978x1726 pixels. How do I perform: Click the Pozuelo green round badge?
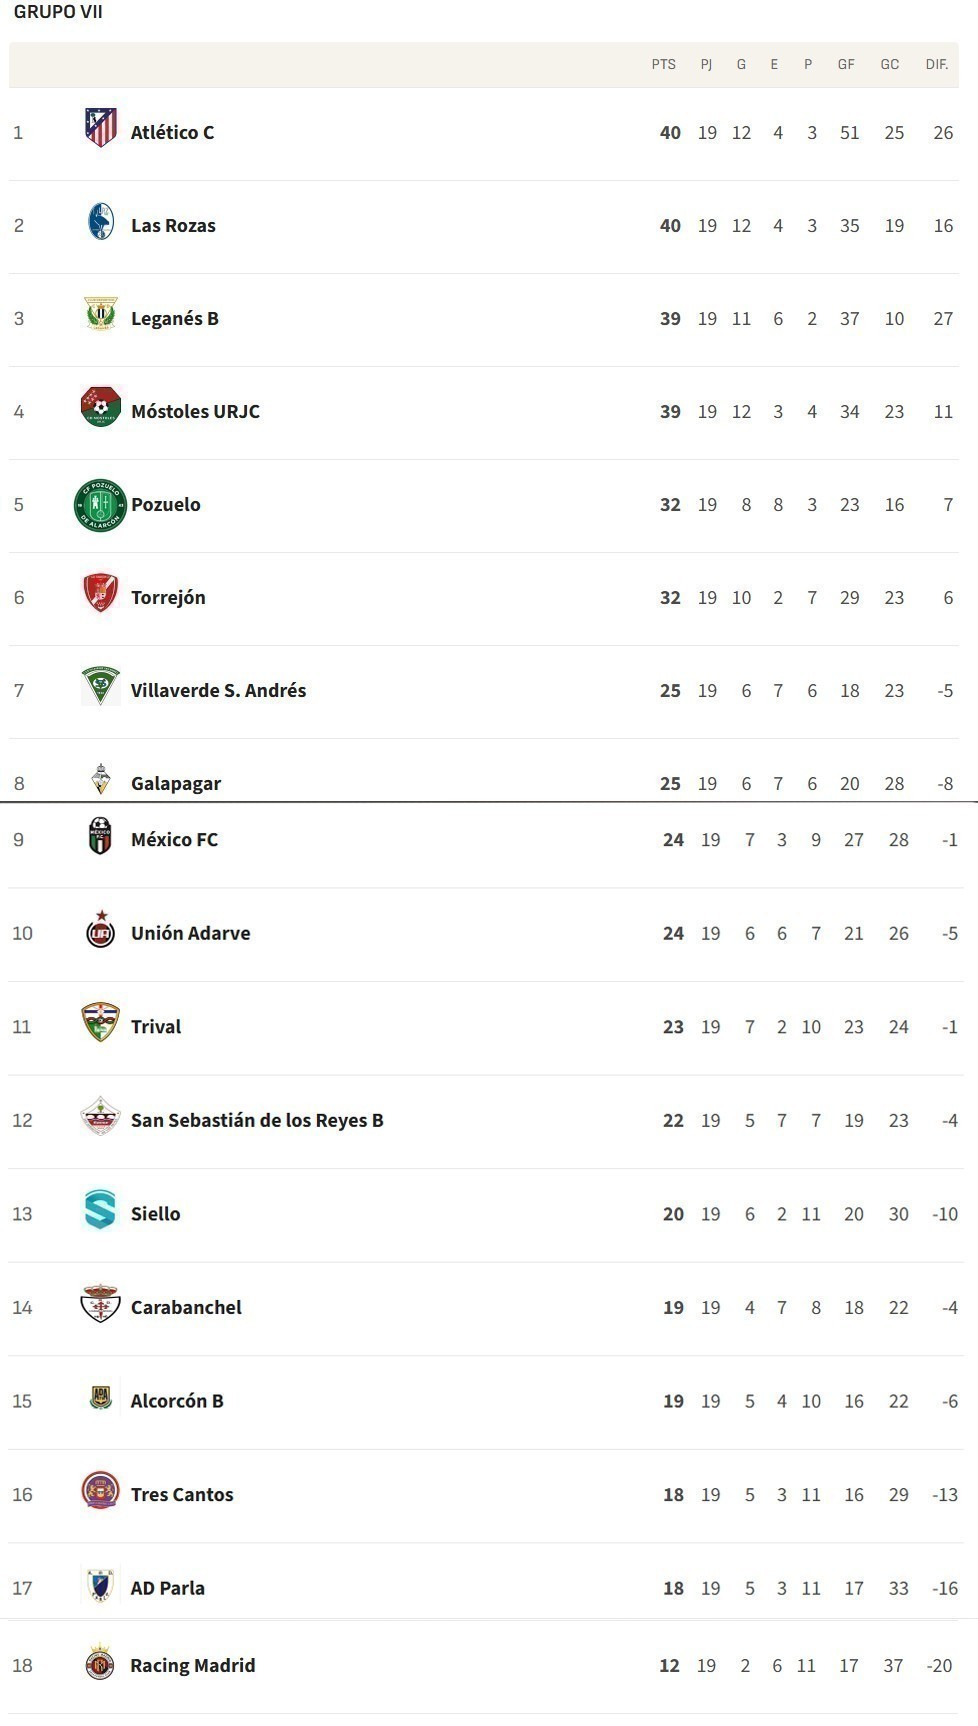100,505
